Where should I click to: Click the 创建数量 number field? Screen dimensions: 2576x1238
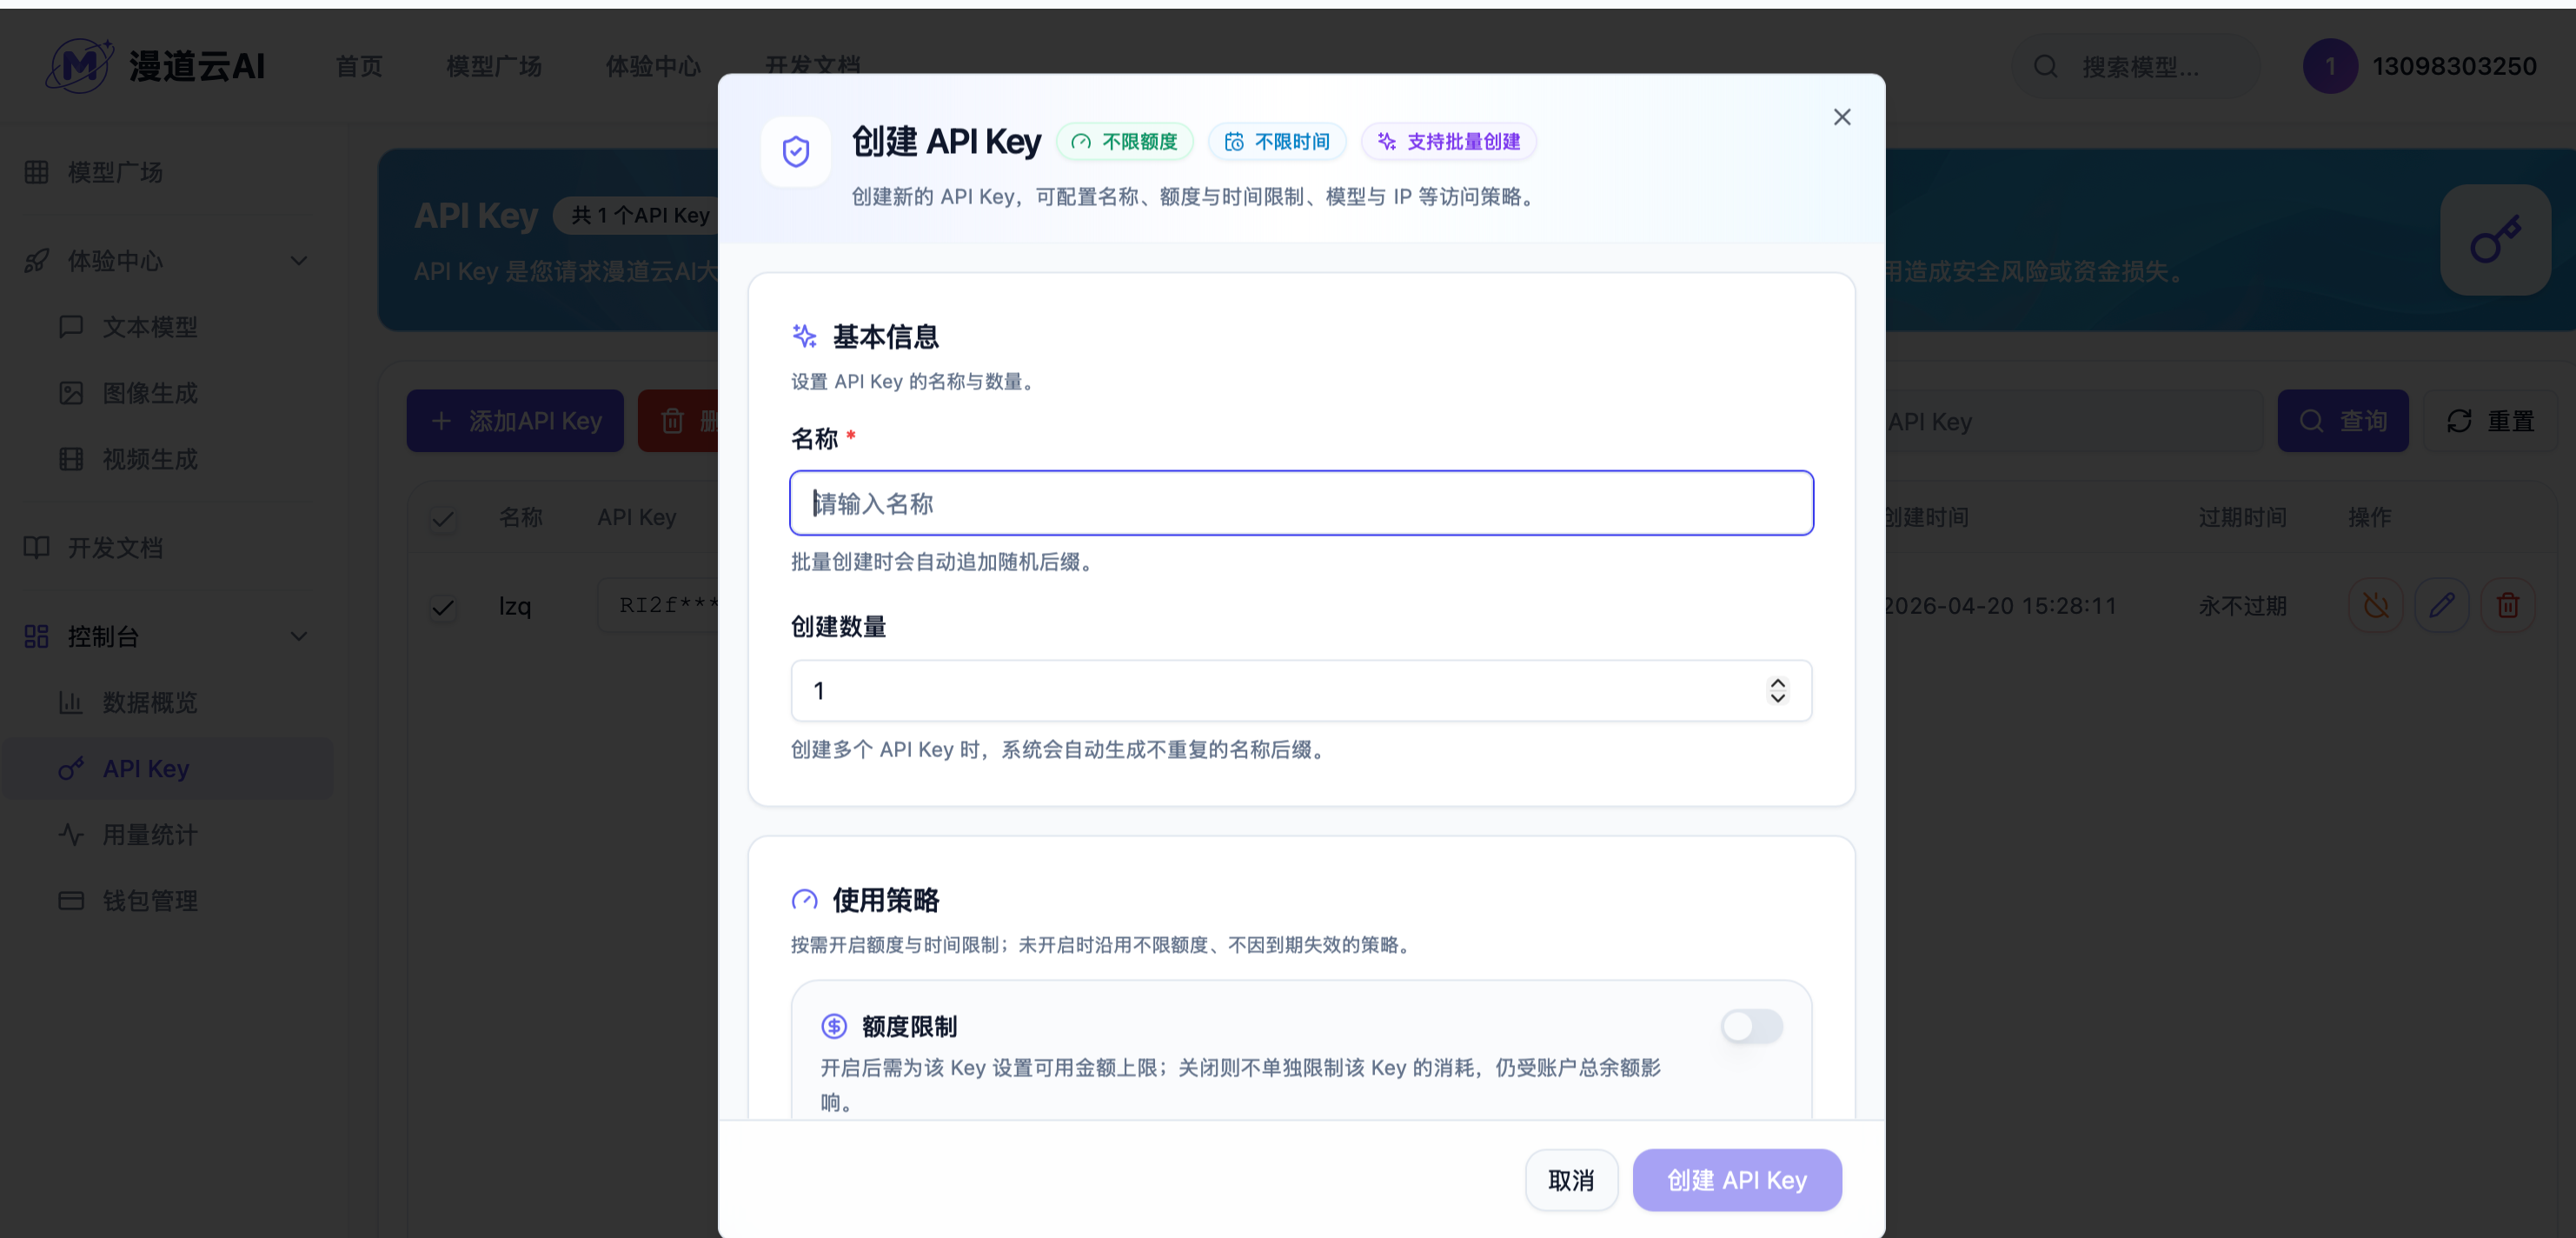point(1301,691)
